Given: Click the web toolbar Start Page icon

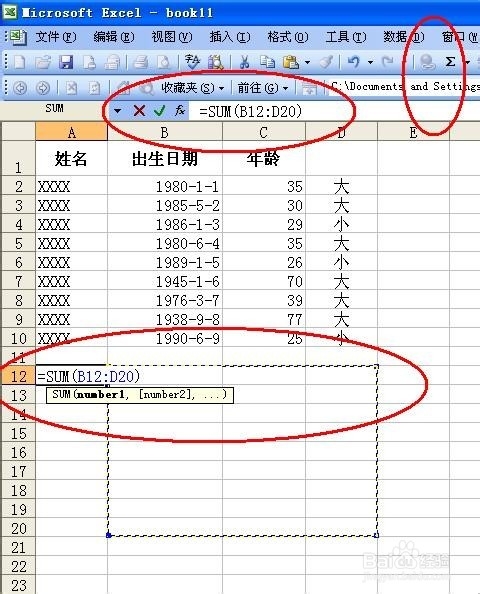Looking at the screenshot, I should tap(123, 88).
